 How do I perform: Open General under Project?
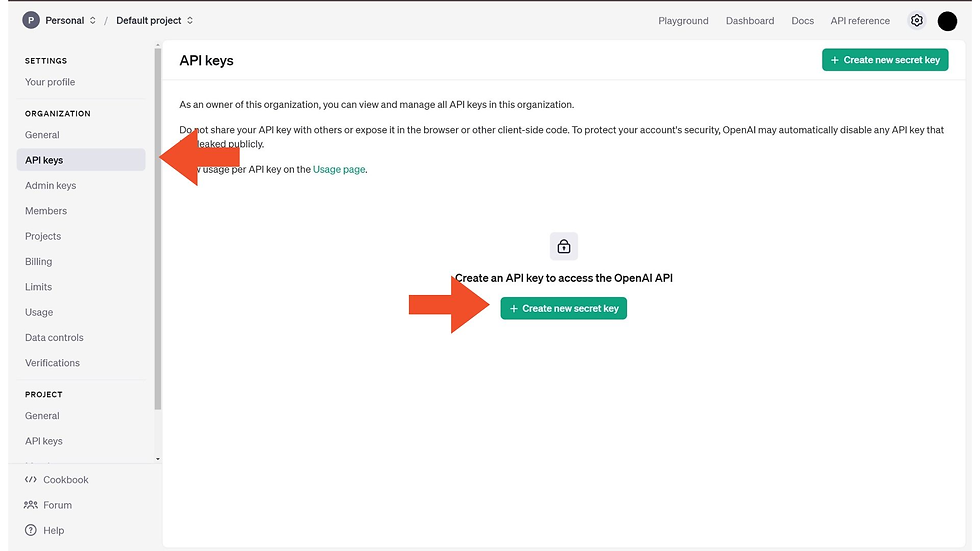coord(42,415)
